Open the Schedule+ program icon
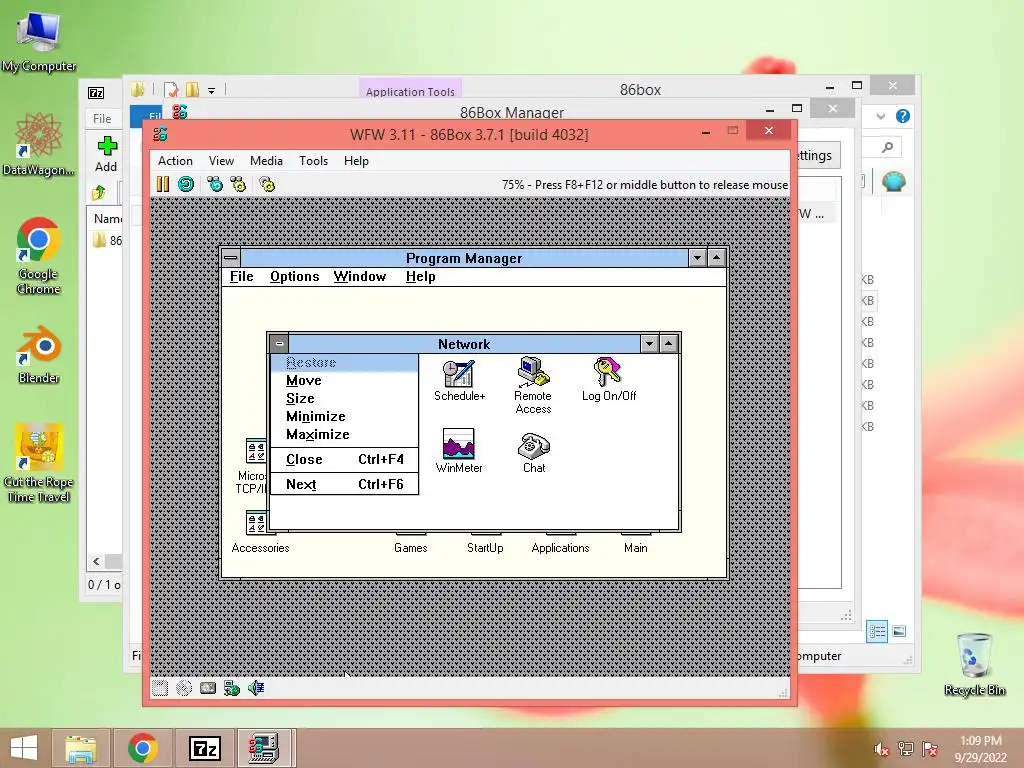Image resolution: width=1024 pixels, height=768 pixels. tap(459, 381)
